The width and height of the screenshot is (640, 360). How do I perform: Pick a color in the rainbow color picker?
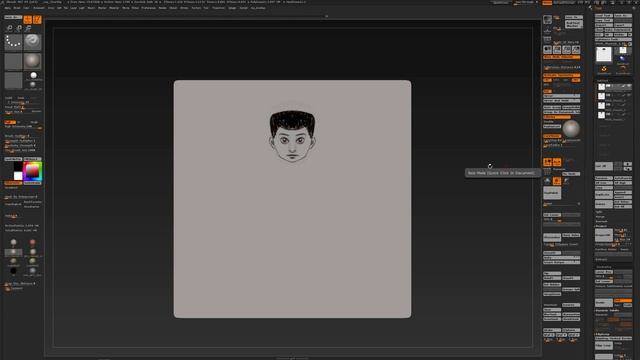tap(32, 171)
